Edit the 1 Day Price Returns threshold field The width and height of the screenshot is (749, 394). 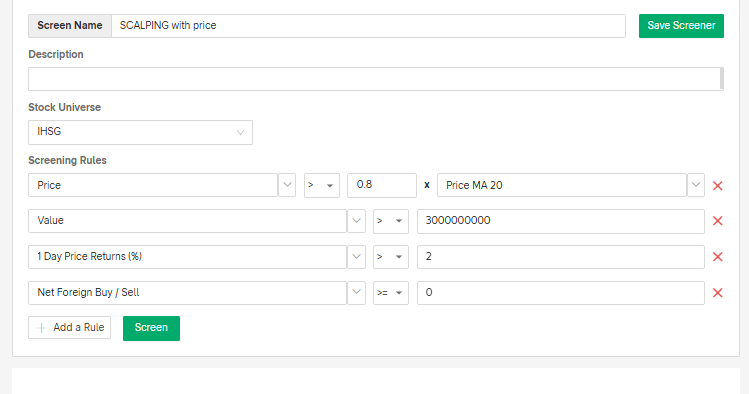561,257
